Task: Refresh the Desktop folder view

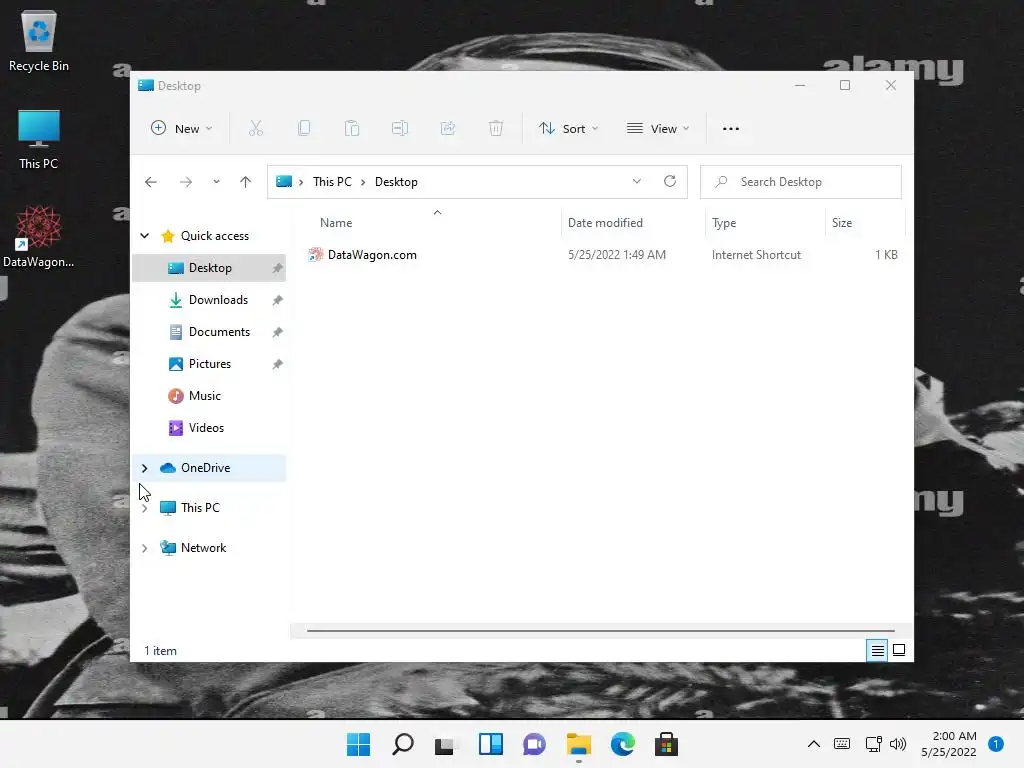Action: [x=670, y=182]
